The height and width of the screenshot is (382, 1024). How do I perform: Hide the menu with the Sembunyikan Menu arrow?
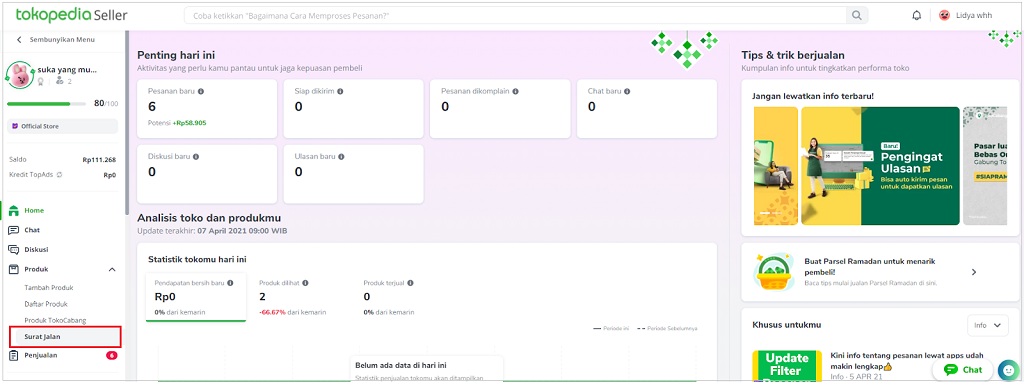click(x=19, y=40)
